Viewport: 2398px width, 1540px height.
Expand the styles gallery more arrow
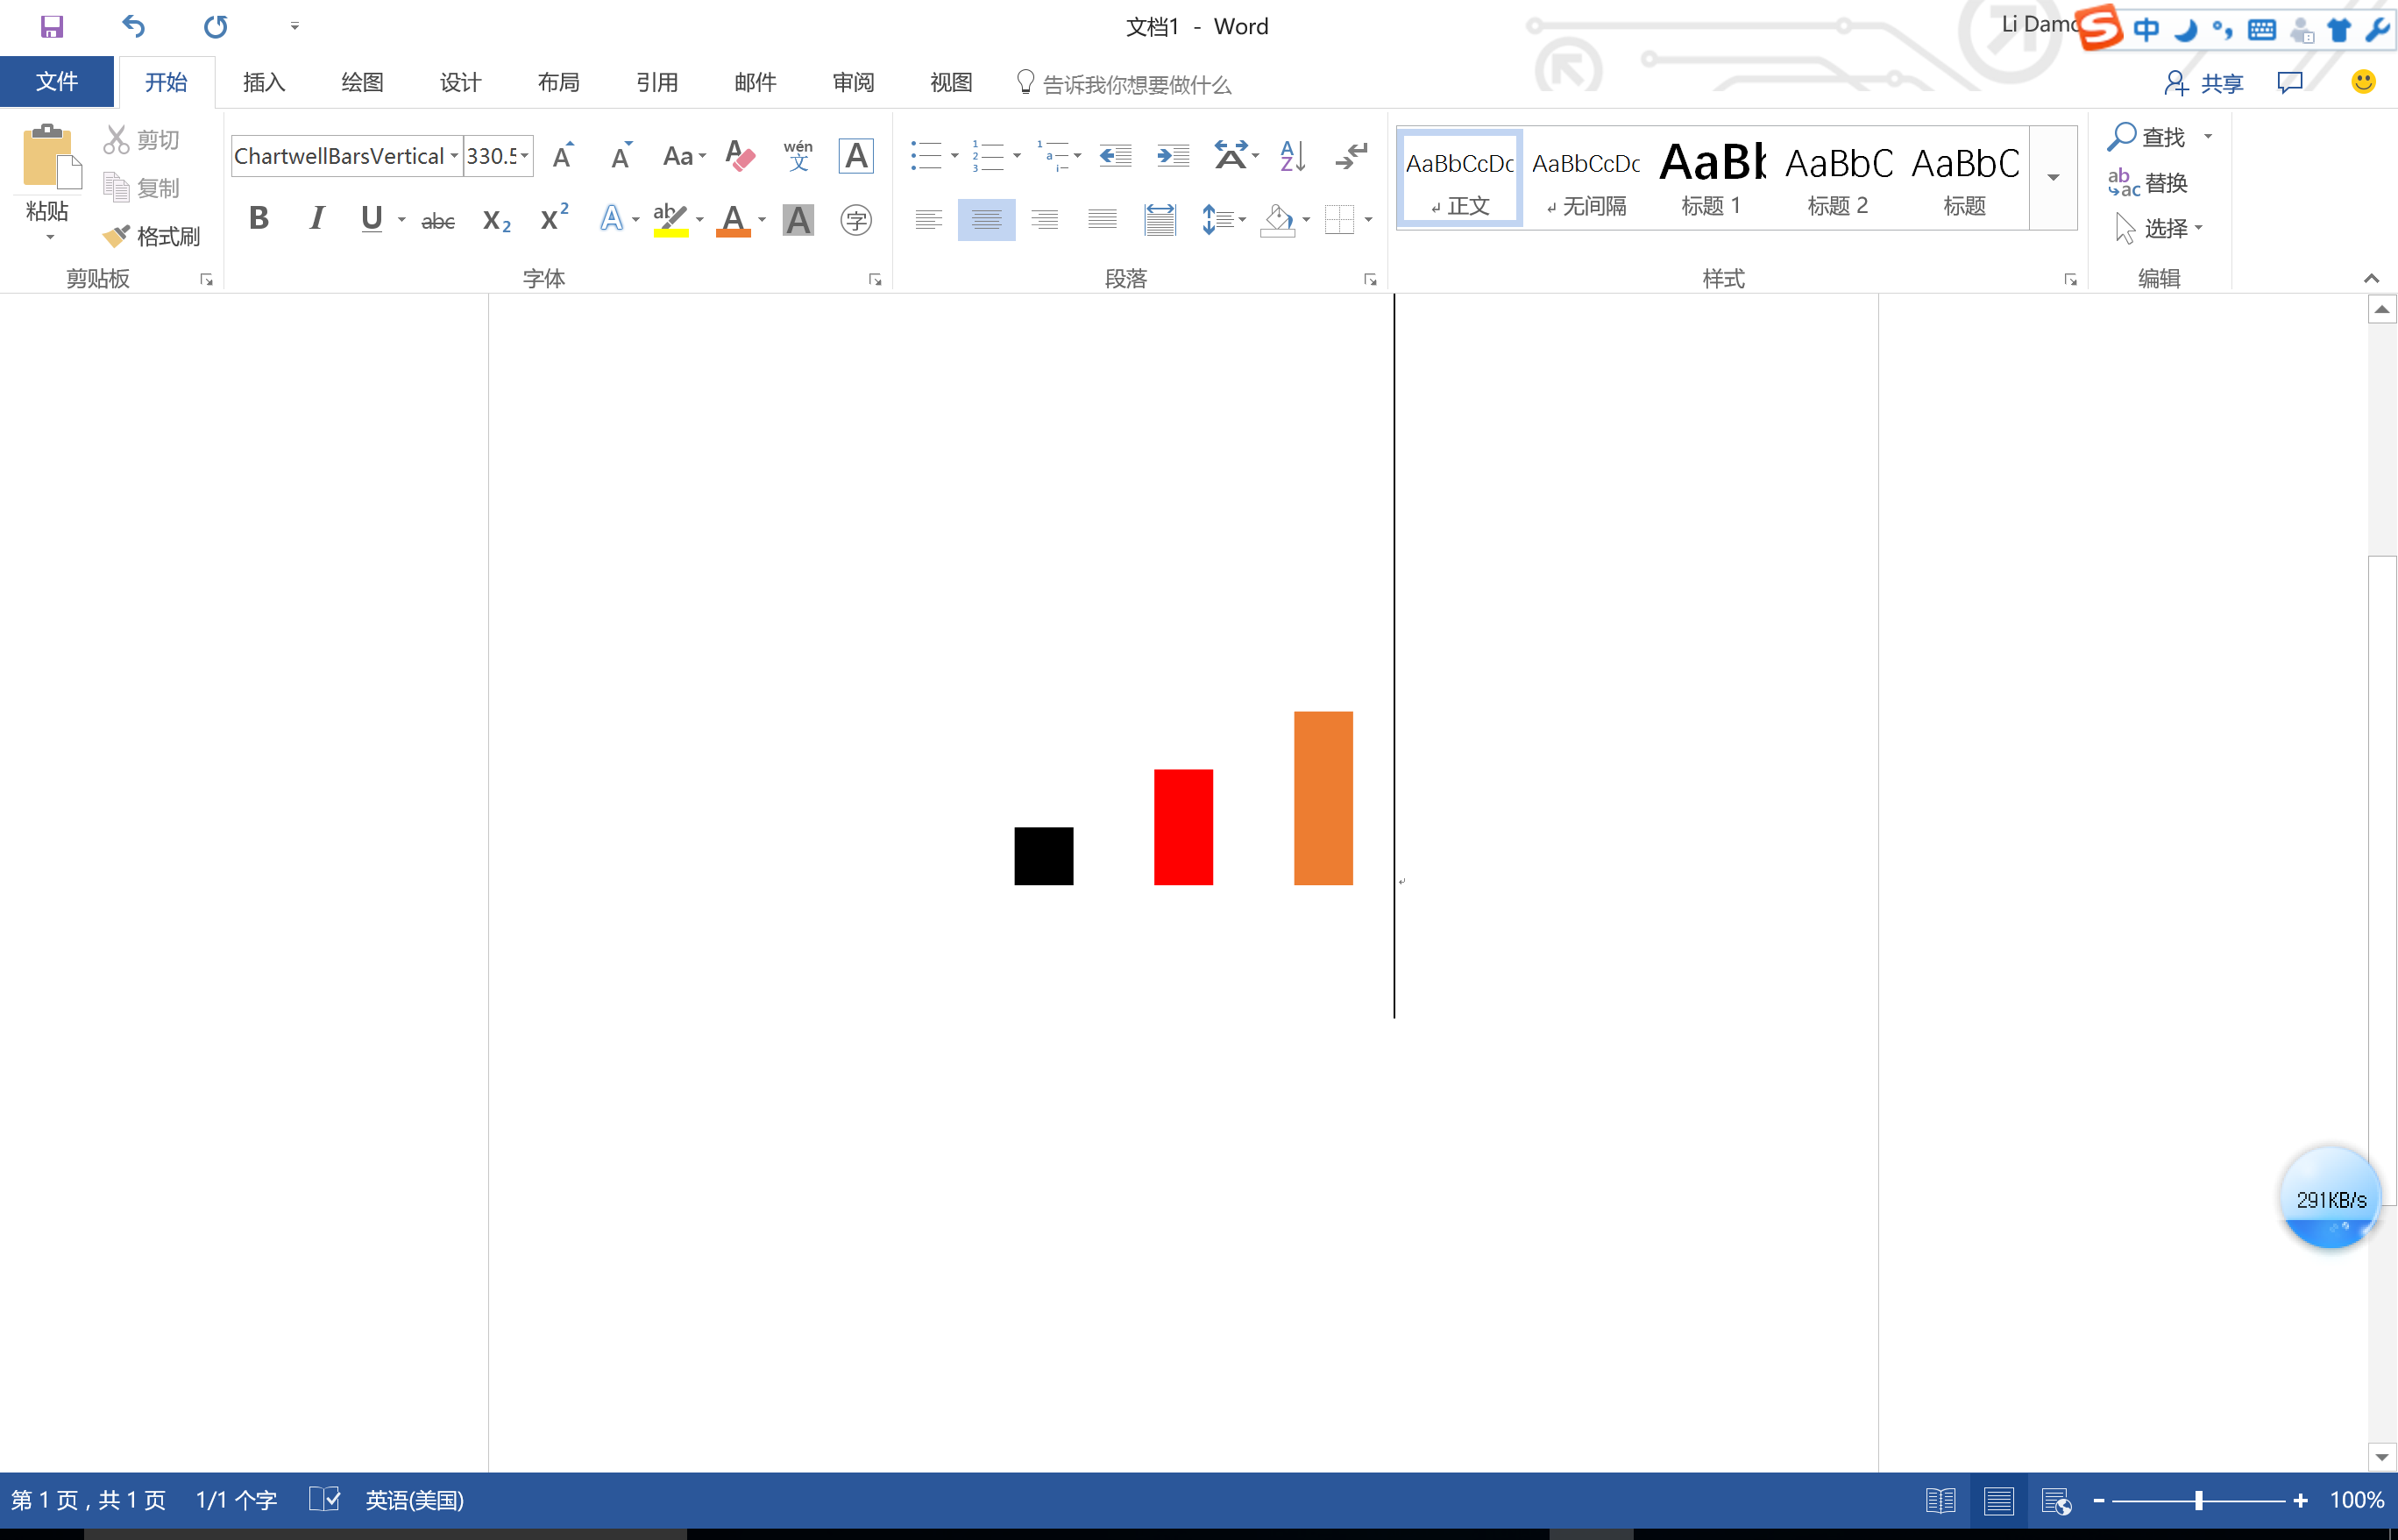[x=2053, y=178]
